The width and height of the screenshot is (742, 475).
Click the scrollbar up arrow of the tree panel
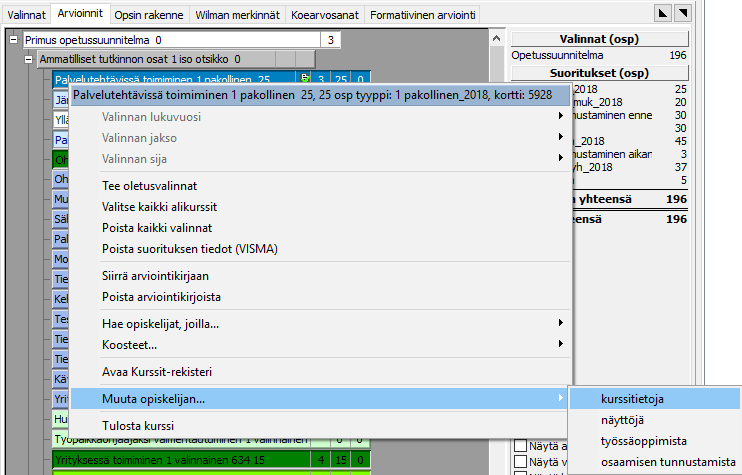[496, 38]
